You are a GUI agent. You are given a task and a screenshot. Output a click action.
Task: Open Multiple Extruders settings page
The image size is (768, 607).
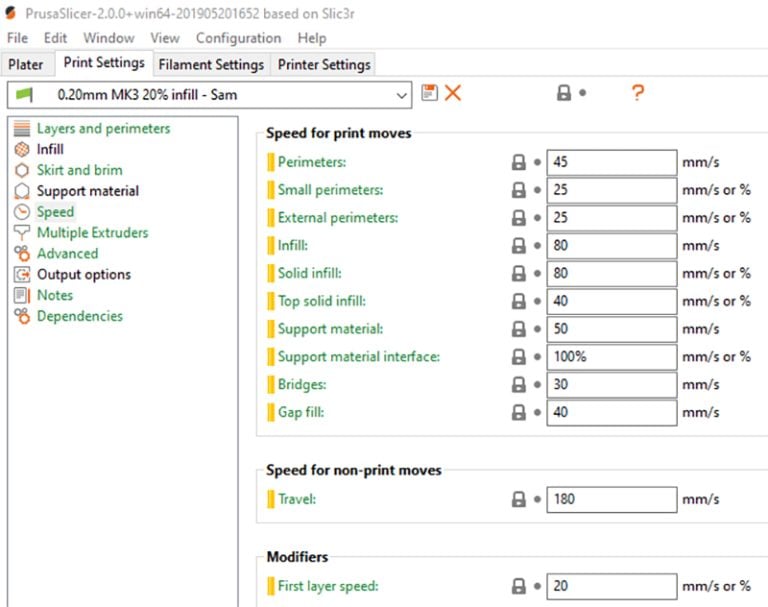pyautogui.click(x=93, y=233)
